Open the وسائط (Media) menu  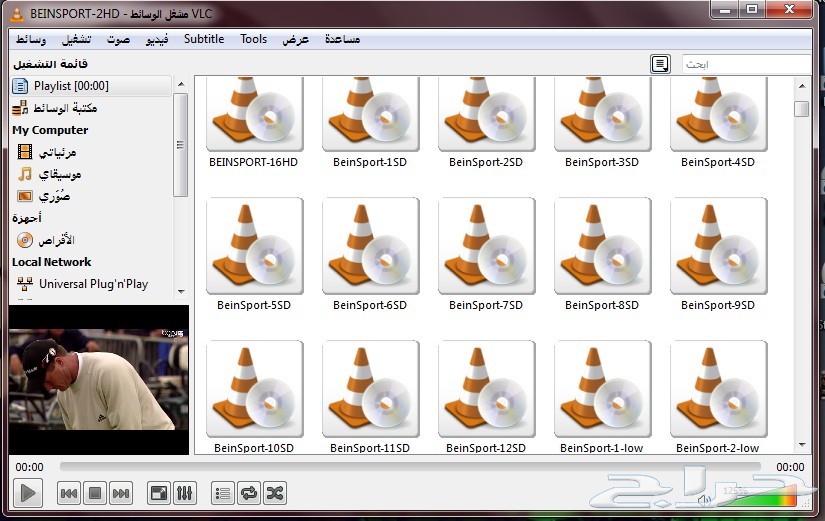click(x=31, y=39)
